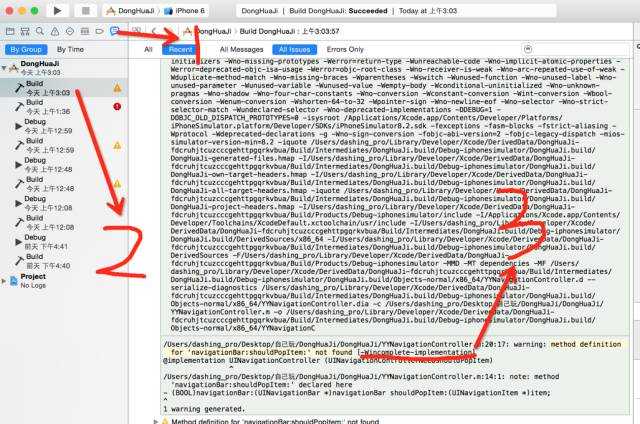Screen dimensions: 640x424
Task: Click warning icon on 上午3:03 Build
Action: (x=117, y=88)
